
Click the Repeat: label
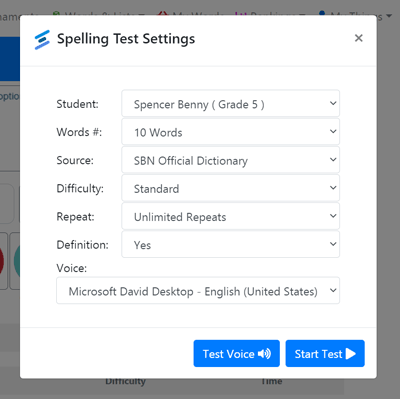click(75, 217)
